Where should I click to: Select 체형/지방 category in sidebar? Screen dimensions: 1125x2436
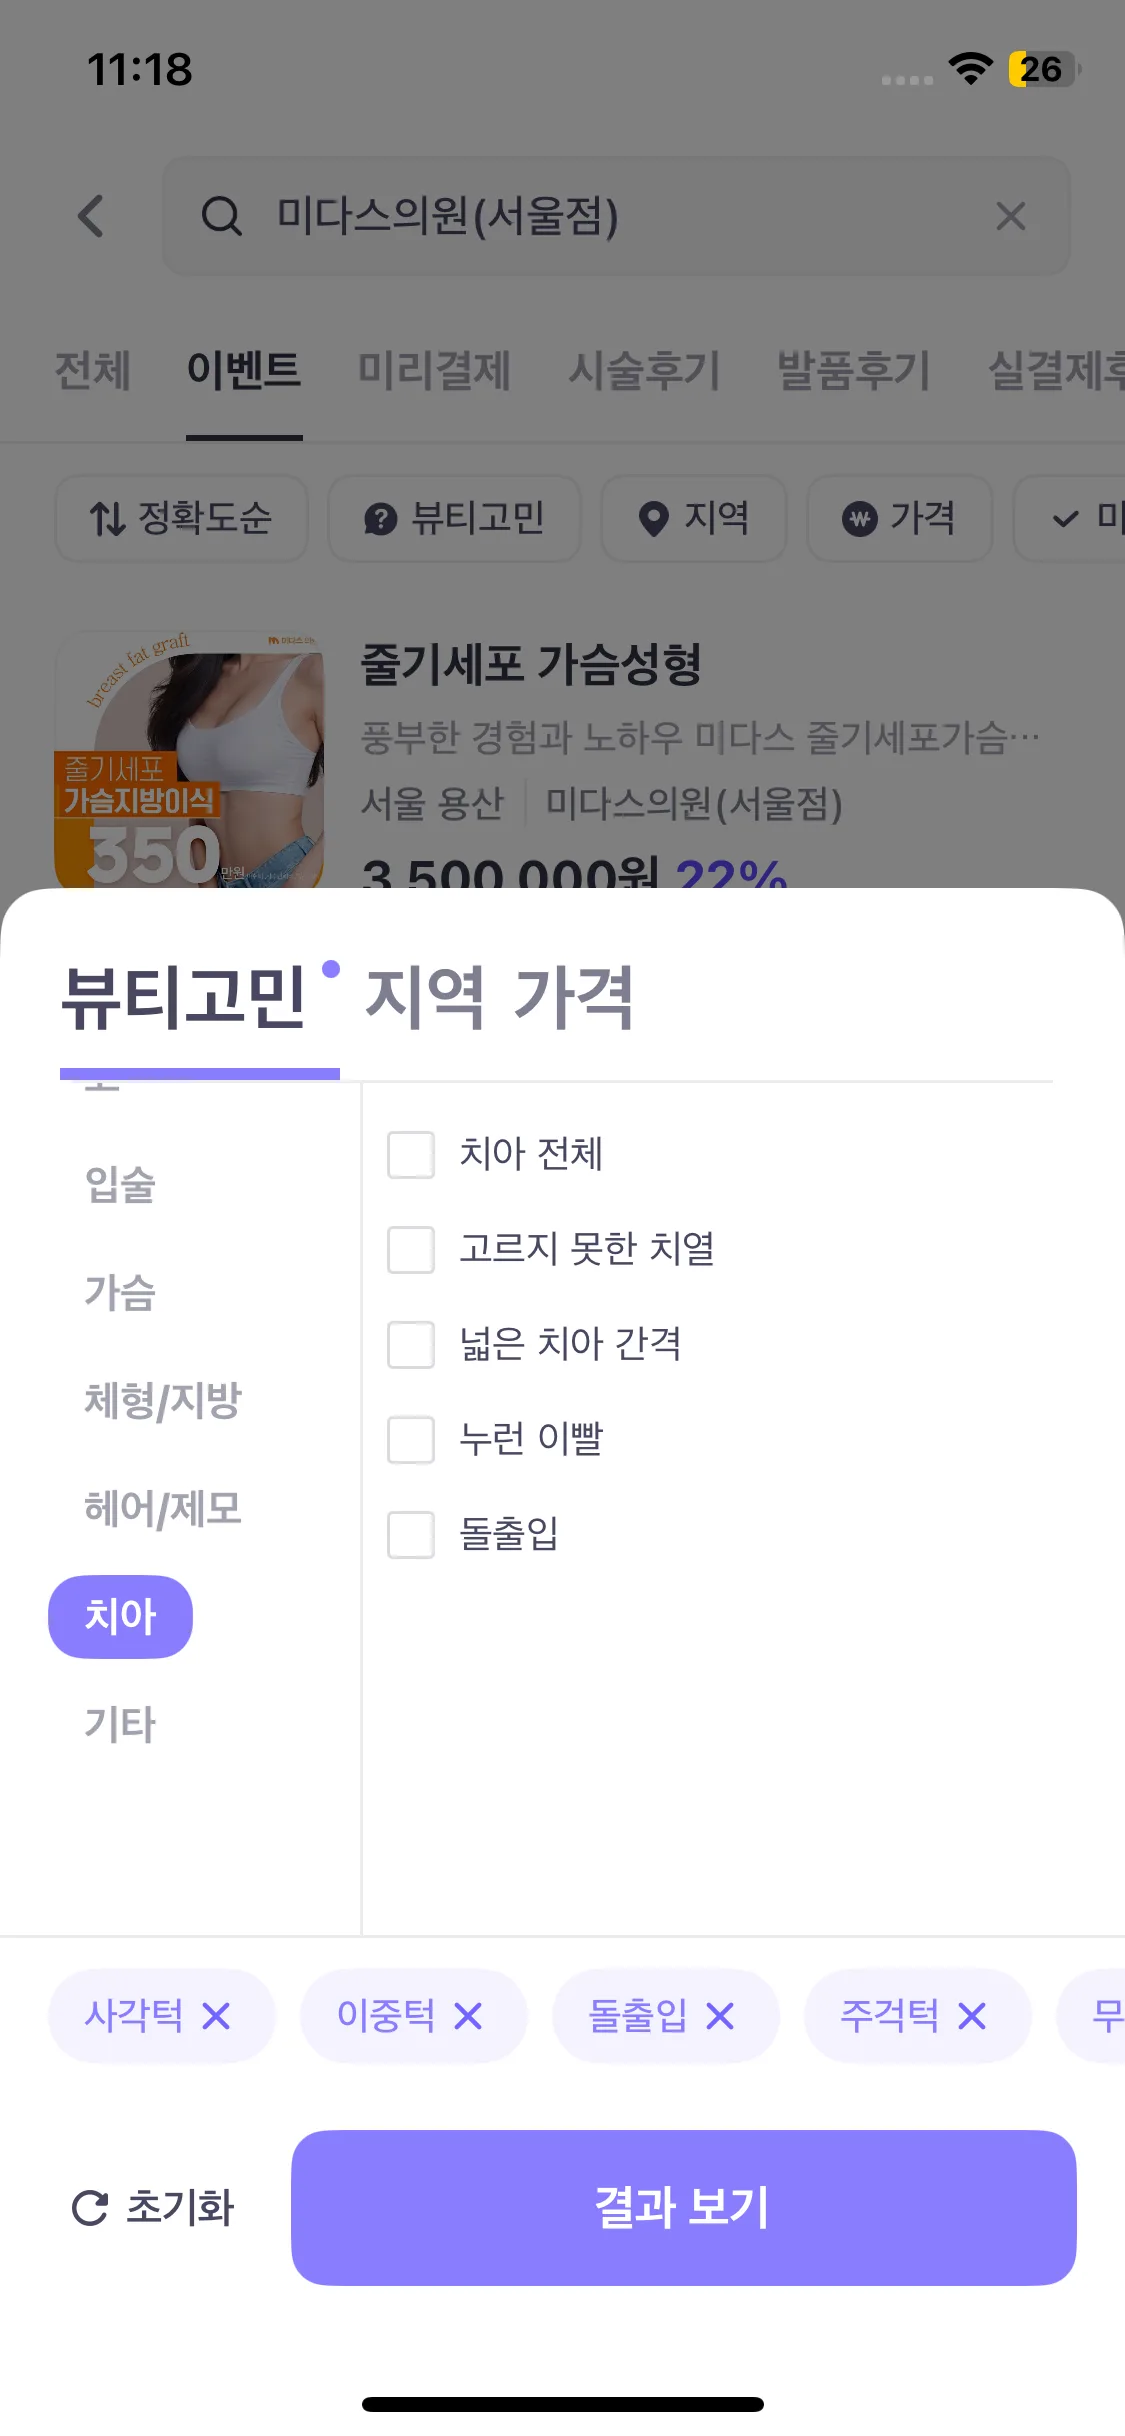[163, 1400]
